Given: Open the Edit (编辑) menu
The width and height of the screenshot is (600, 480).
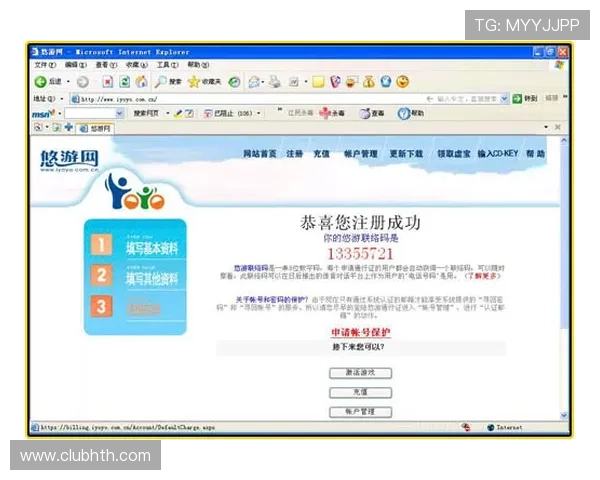Looking at the screenshot, I should (x=76, y=65).
